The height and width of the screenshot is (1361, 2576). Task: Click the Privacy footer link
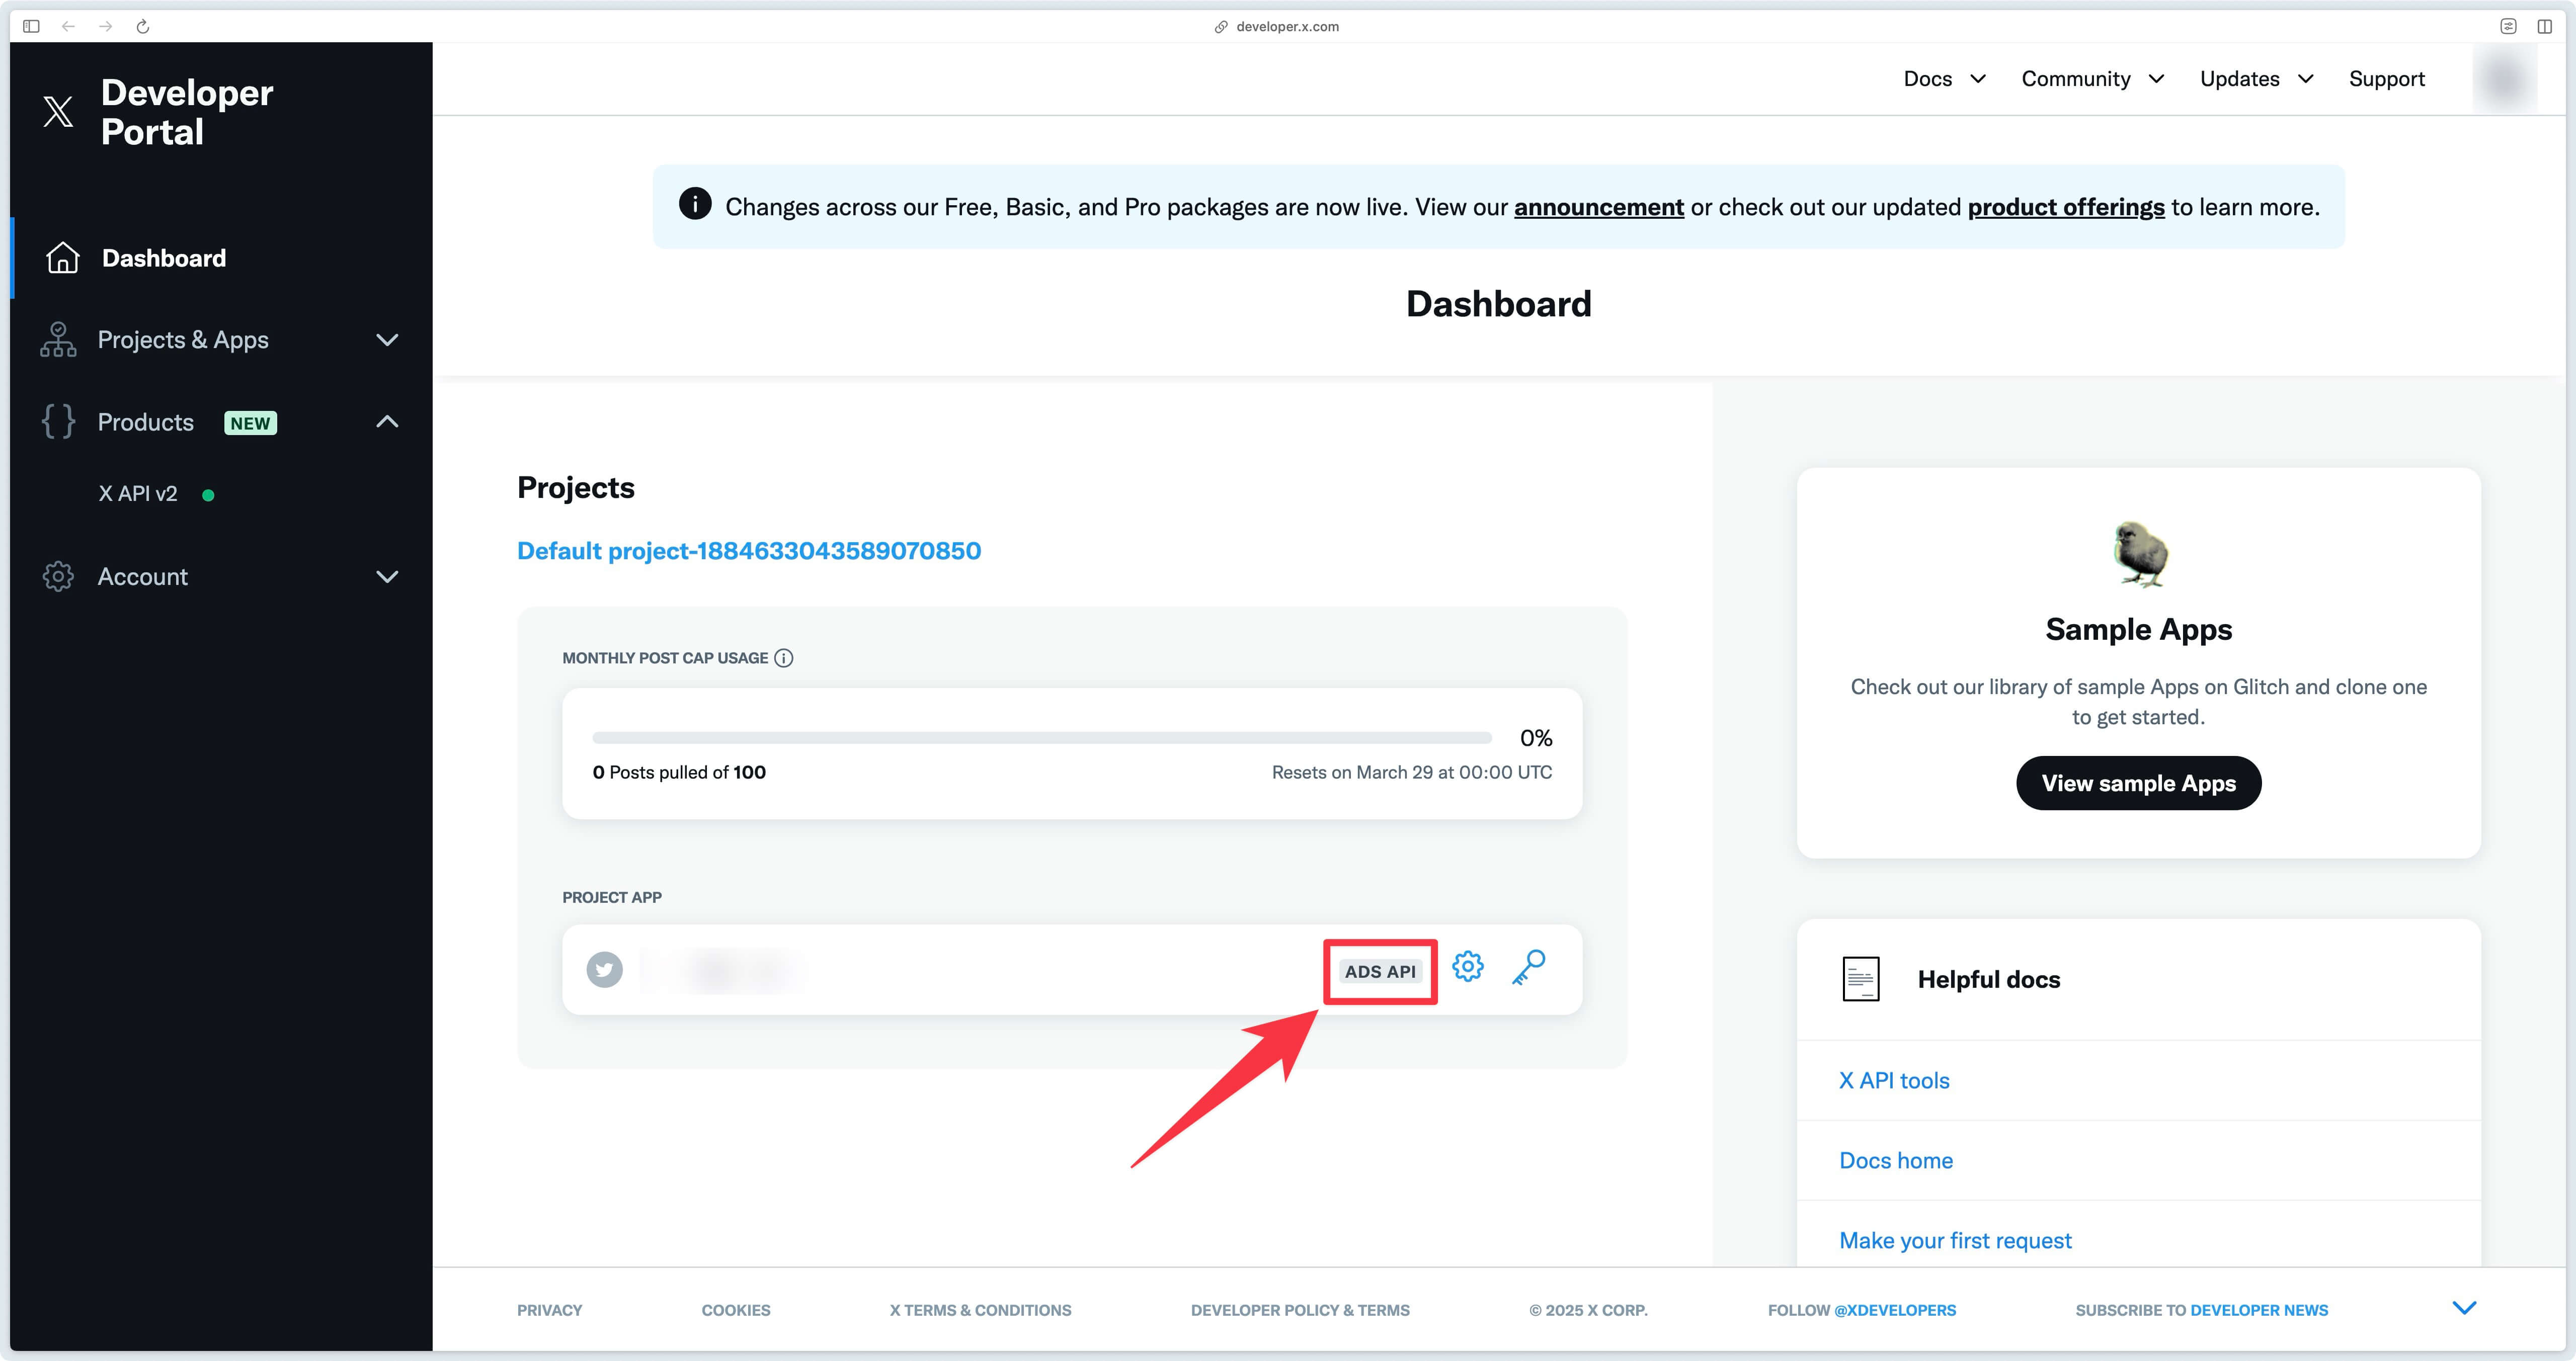(549, 1310)
